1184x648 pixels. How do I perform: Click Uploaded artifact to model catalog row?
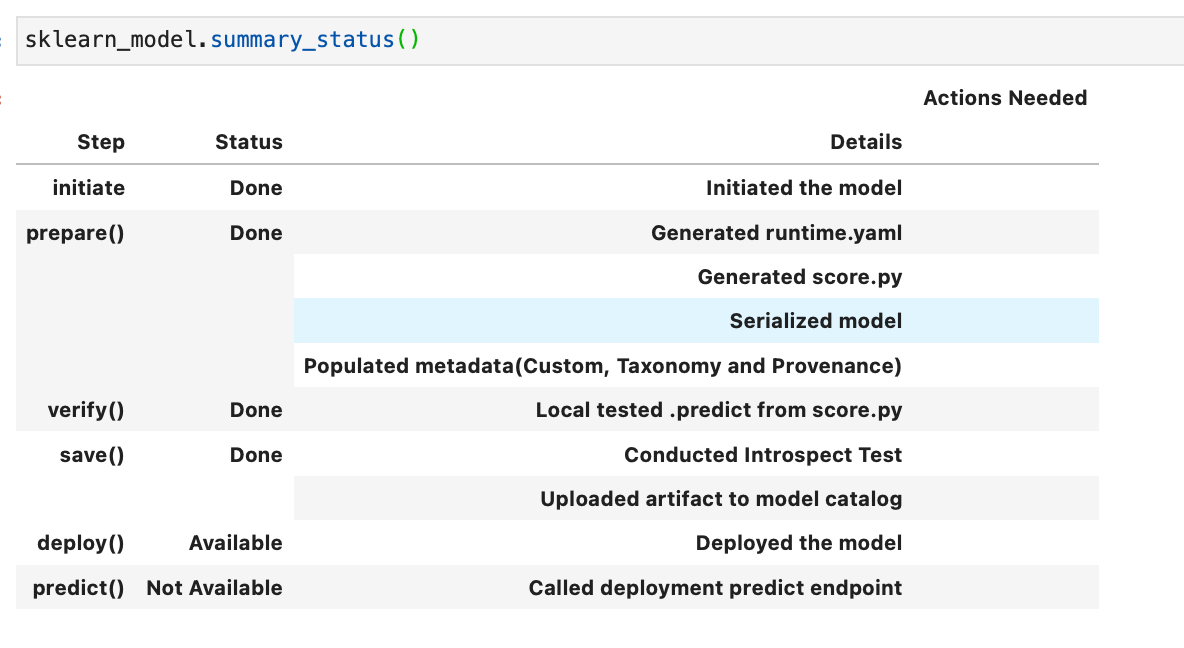click(x=720, y=499)
